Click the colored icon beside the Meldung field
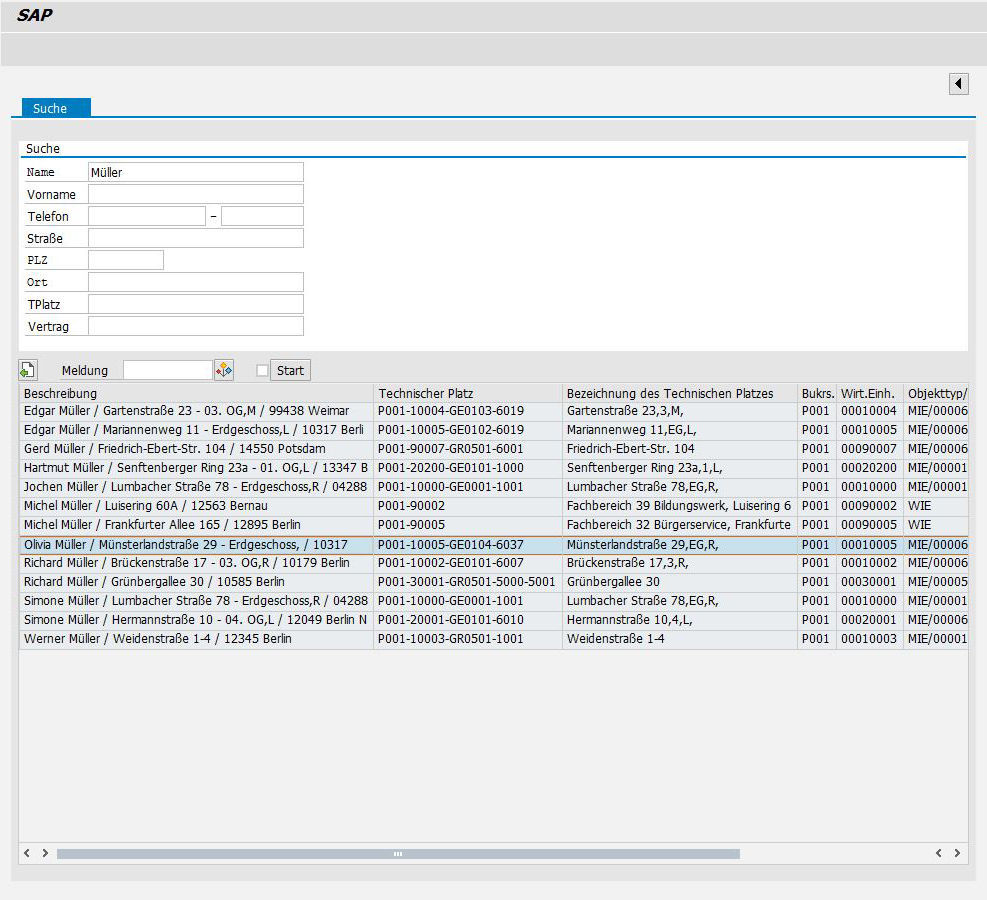This screenshot has height=900, width=987. tap(224, 370)
